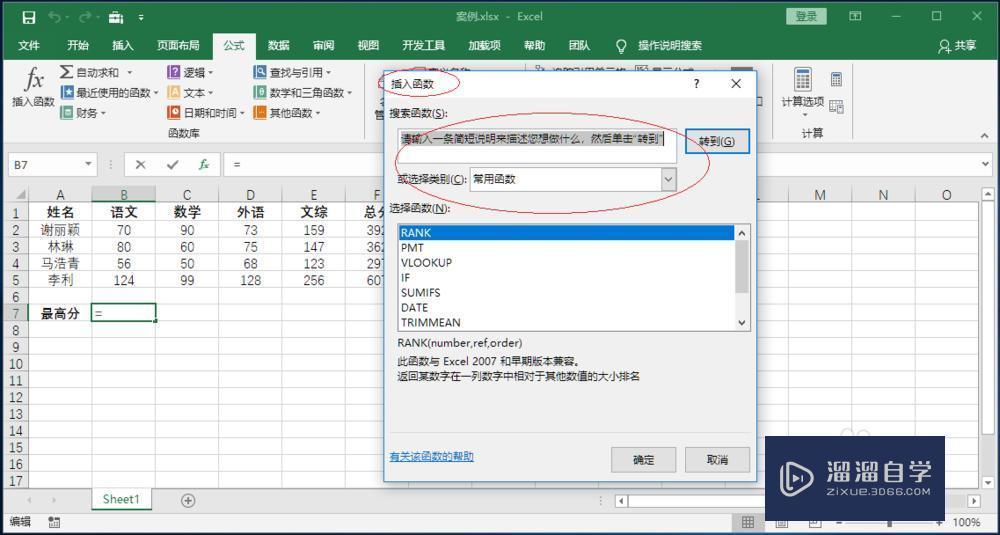This screenshot has width=1000, height=535.
Task: Cancel the formula bar entry (X icon)
Action: click(x=141, y=165)
